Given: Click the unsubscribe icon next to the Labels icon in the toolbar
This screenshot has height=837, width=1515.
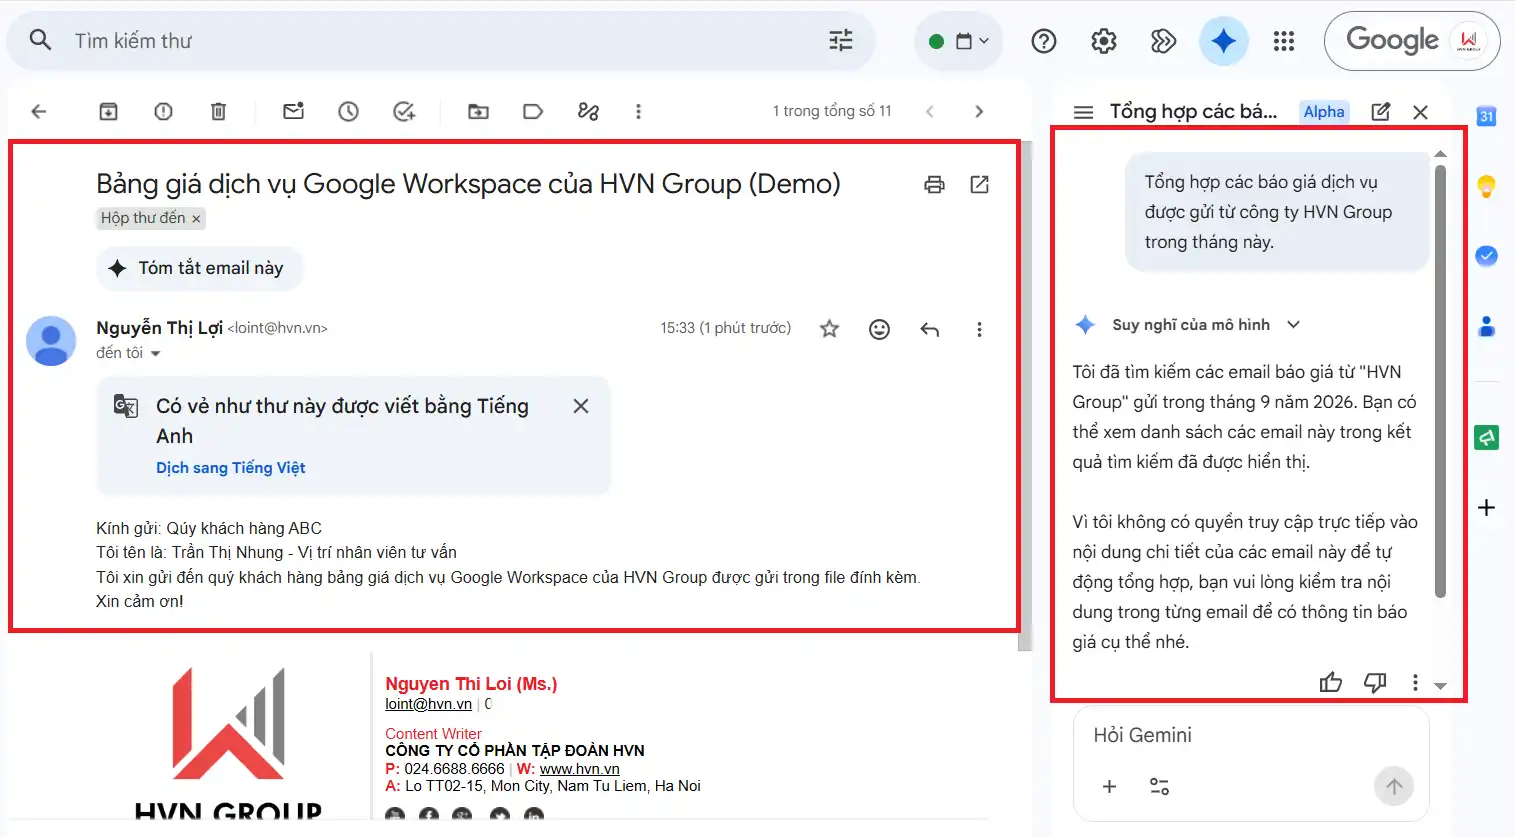Looking at the screenshot, I should coord(588,111).
